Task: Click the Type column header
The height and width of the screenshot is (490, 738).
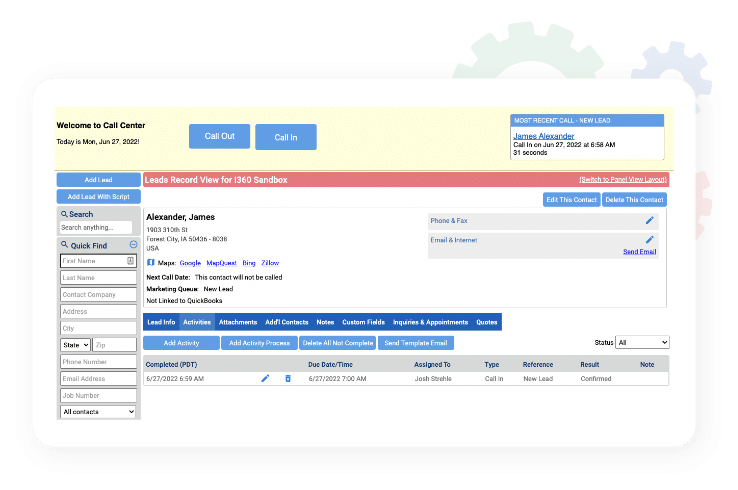Action: point(492,365)
